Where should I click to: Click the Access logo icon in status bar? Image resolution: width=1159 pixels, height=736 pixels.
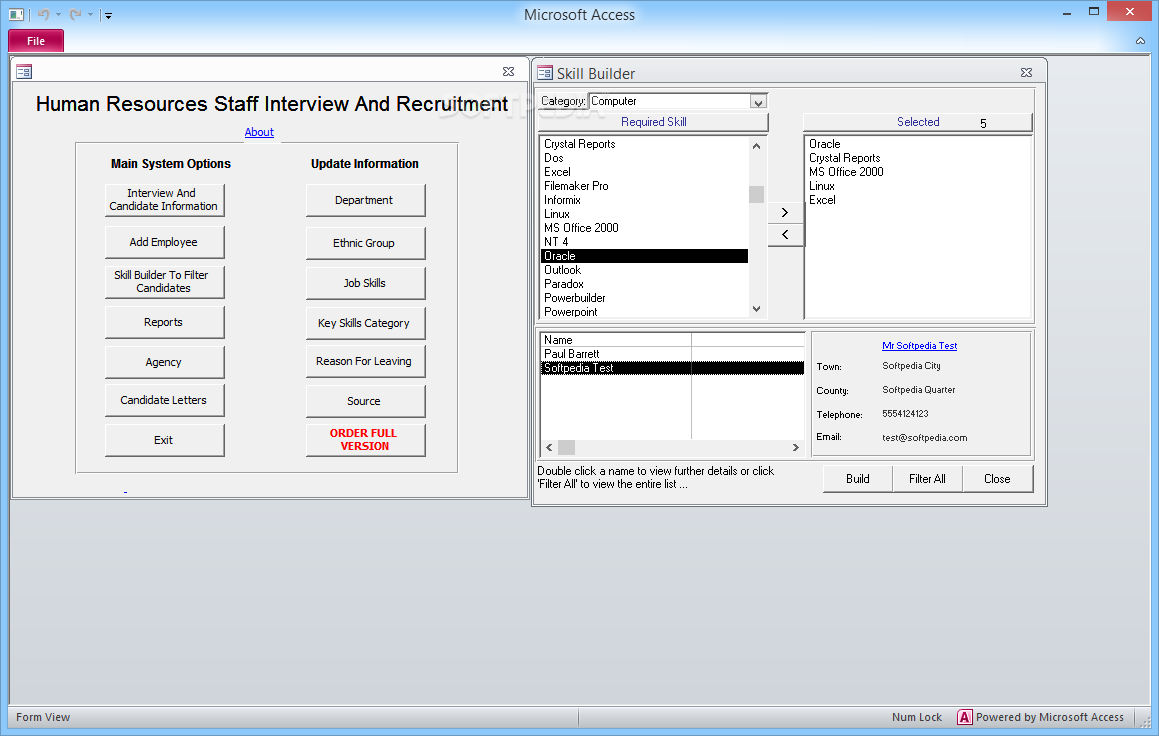pos(965,717)
